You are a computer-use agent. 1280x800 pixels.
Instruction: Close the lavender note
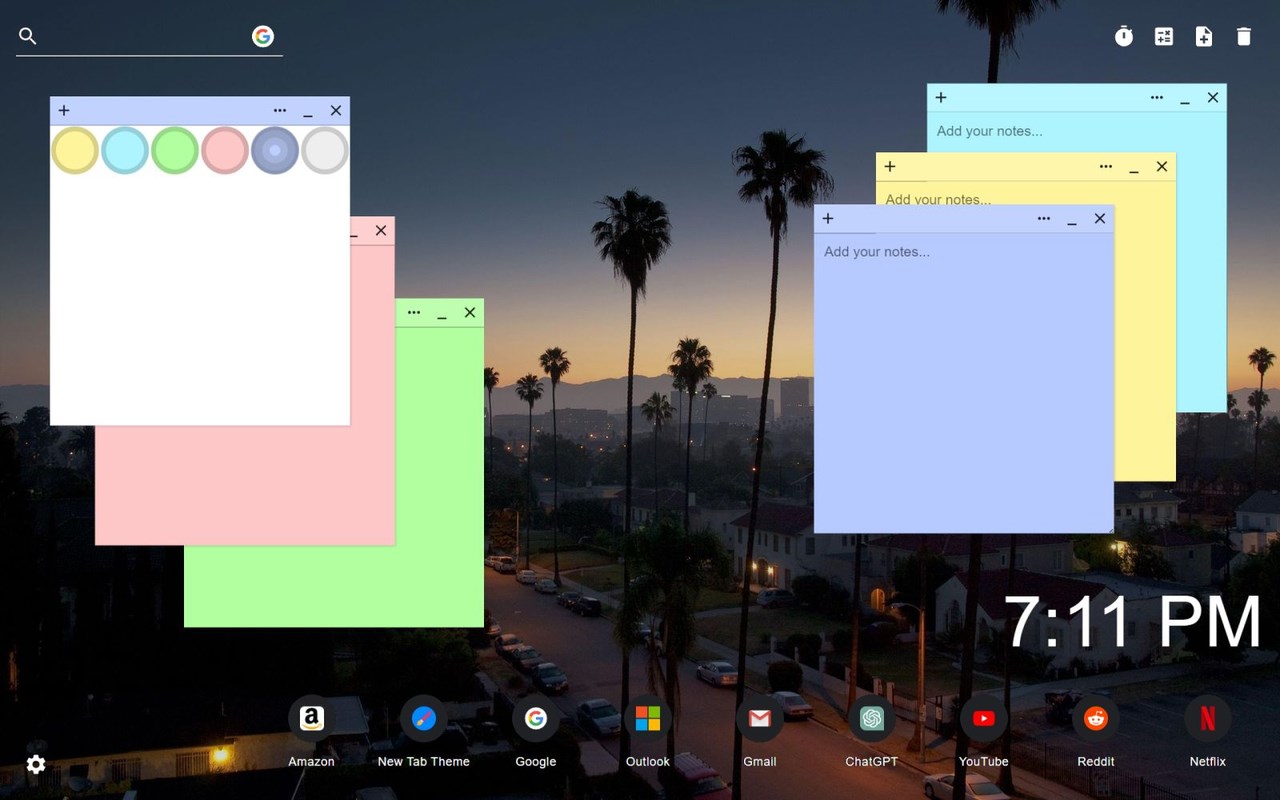coord(1100,219)
